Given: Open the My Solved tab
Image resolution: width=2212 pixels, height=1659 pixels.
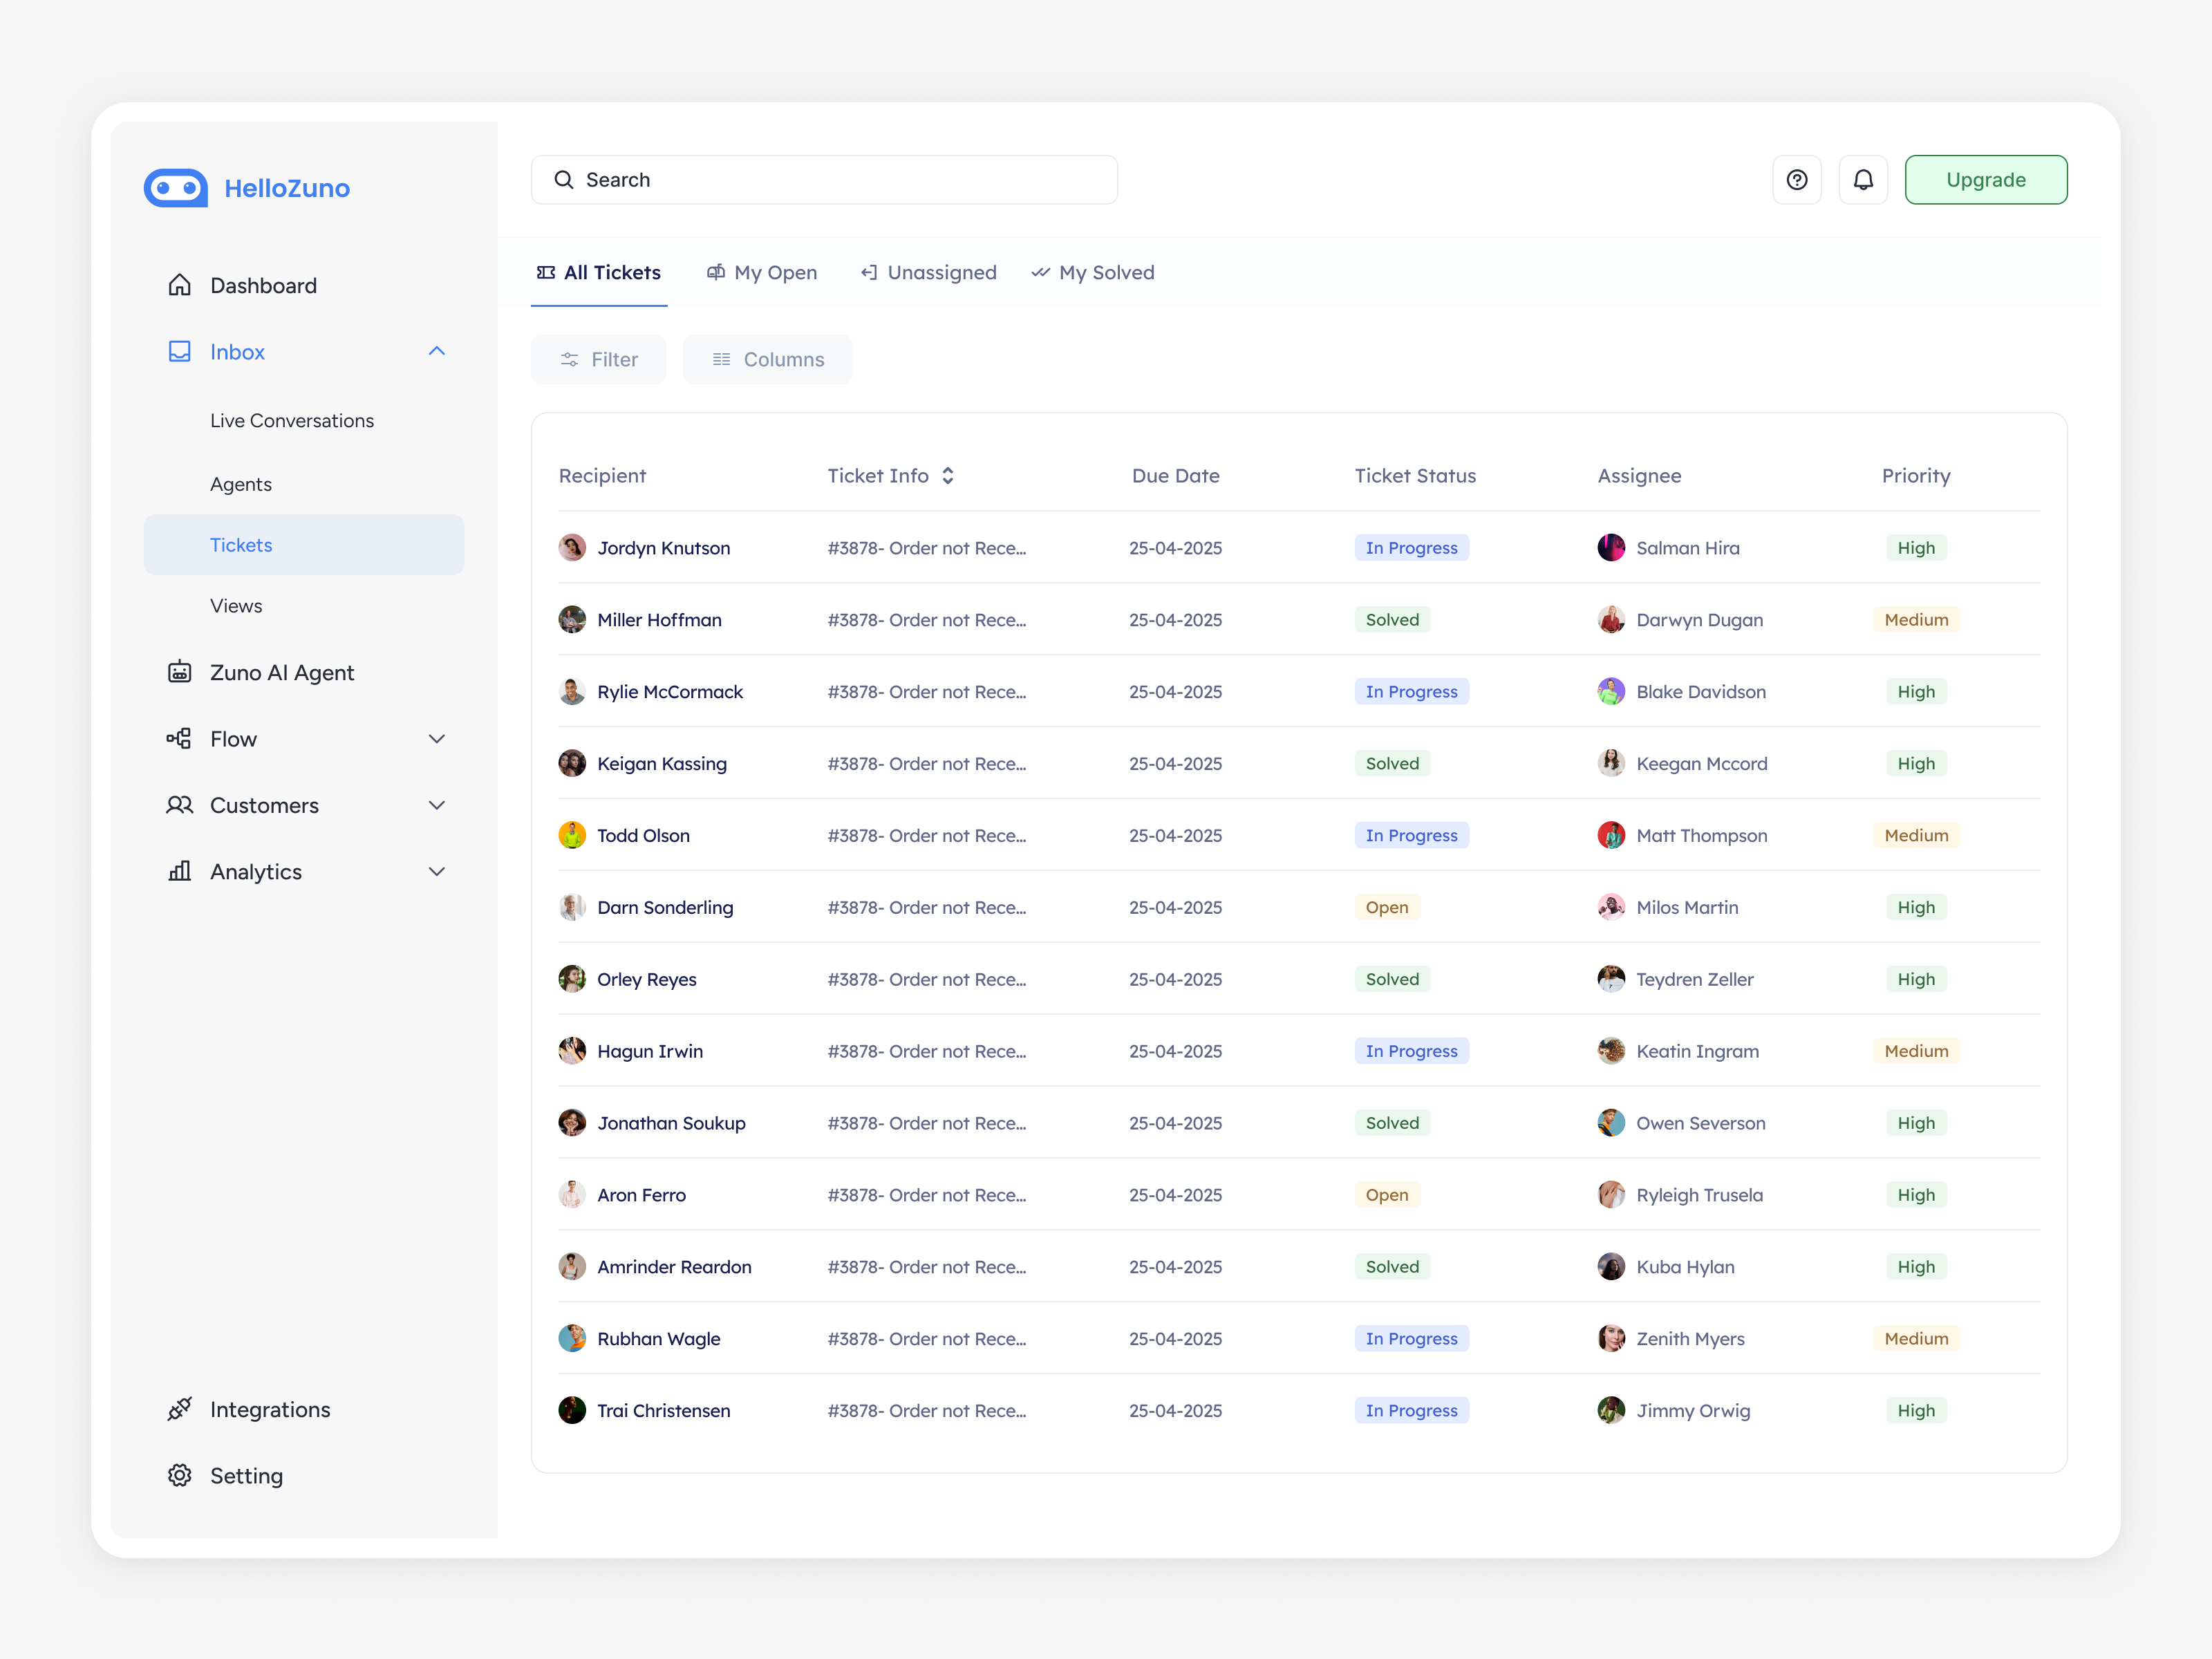Looking at the screenshot, I should coord(1093,273).
